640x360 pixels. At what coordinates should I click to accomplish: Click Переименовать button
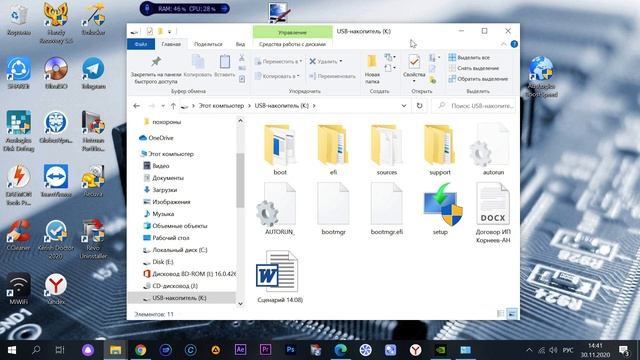click(x=332, y=76)
